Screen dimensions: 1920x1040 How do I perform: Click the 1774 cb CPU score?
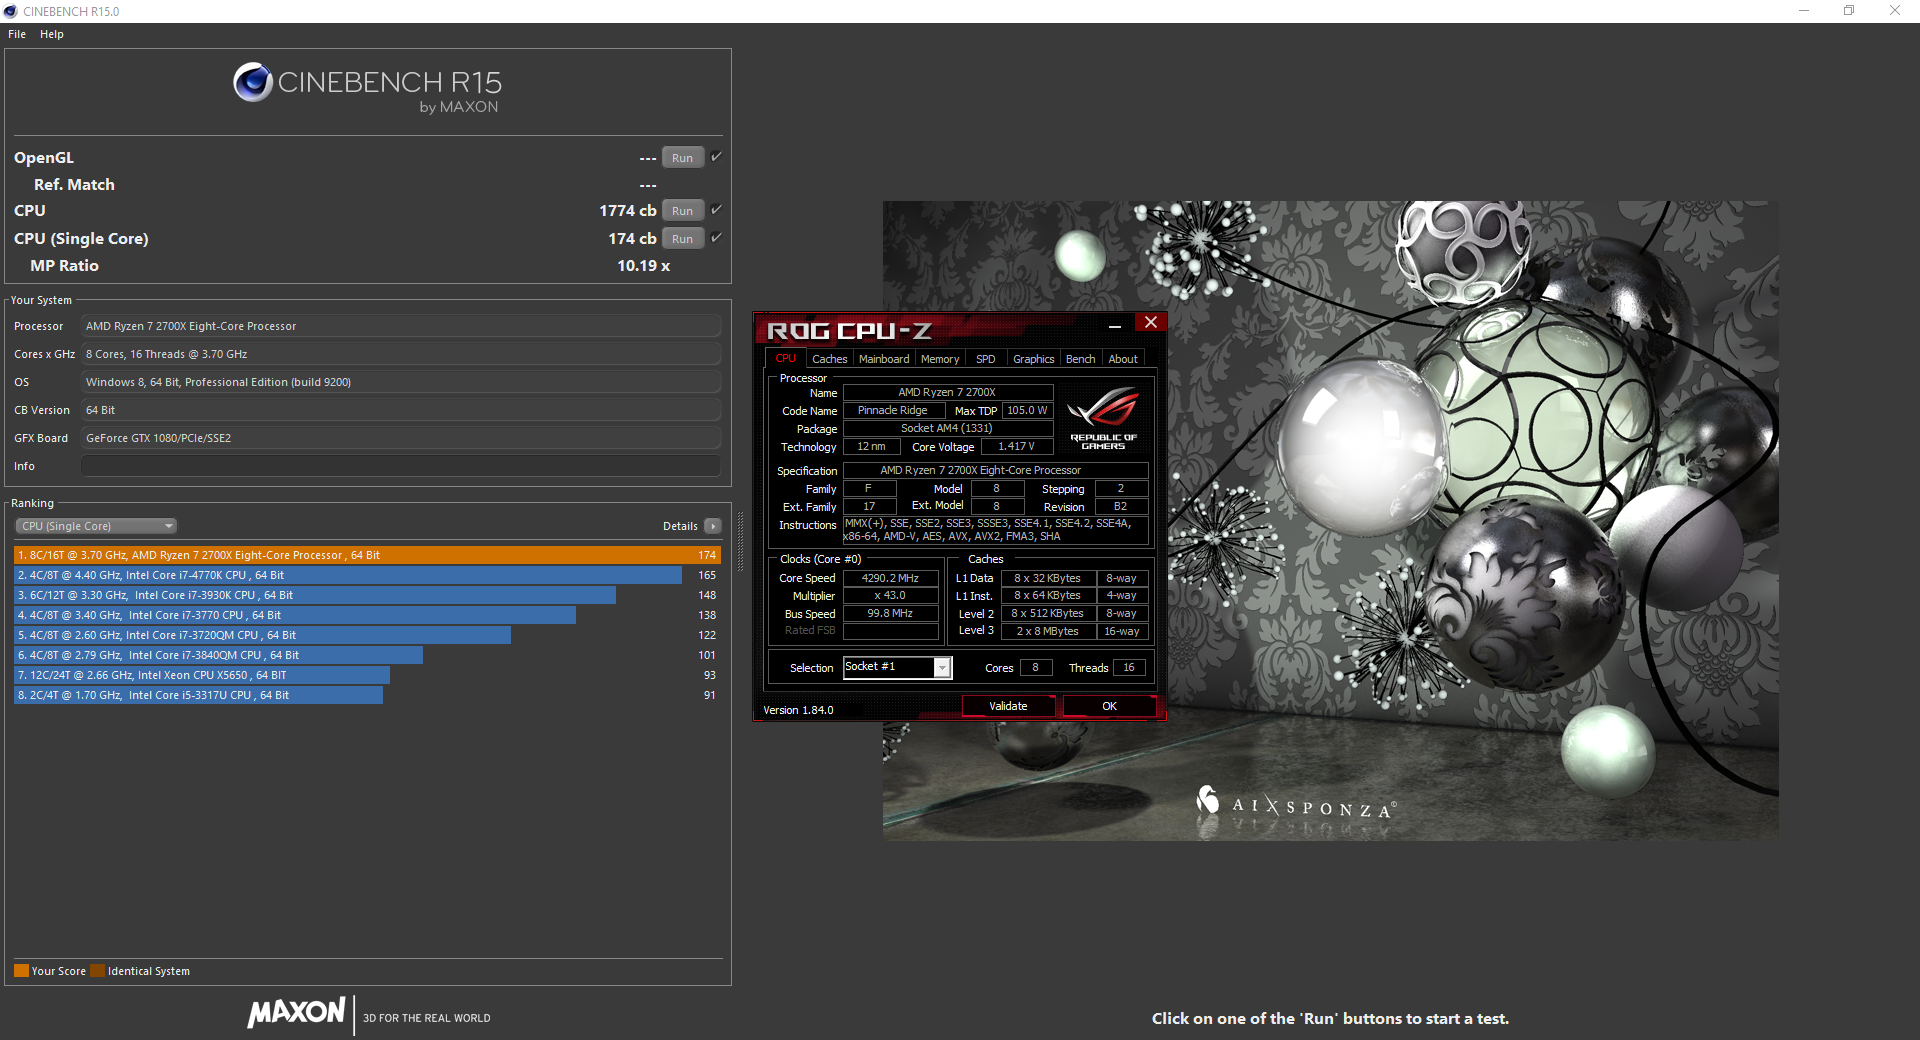(628, 210)
